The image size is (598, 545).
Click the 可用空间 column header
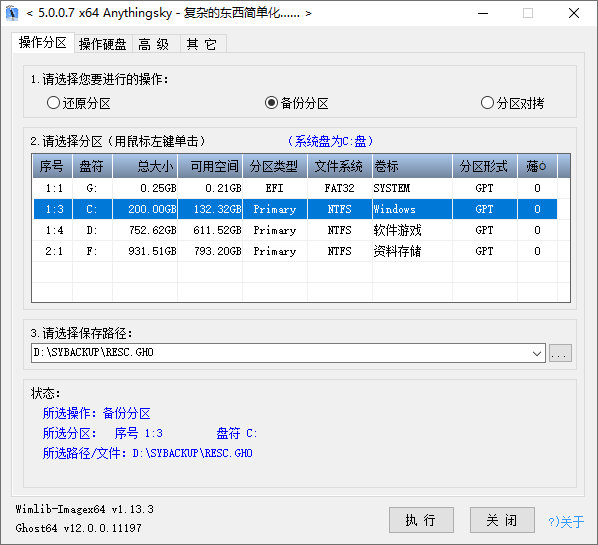coord(210,166)
